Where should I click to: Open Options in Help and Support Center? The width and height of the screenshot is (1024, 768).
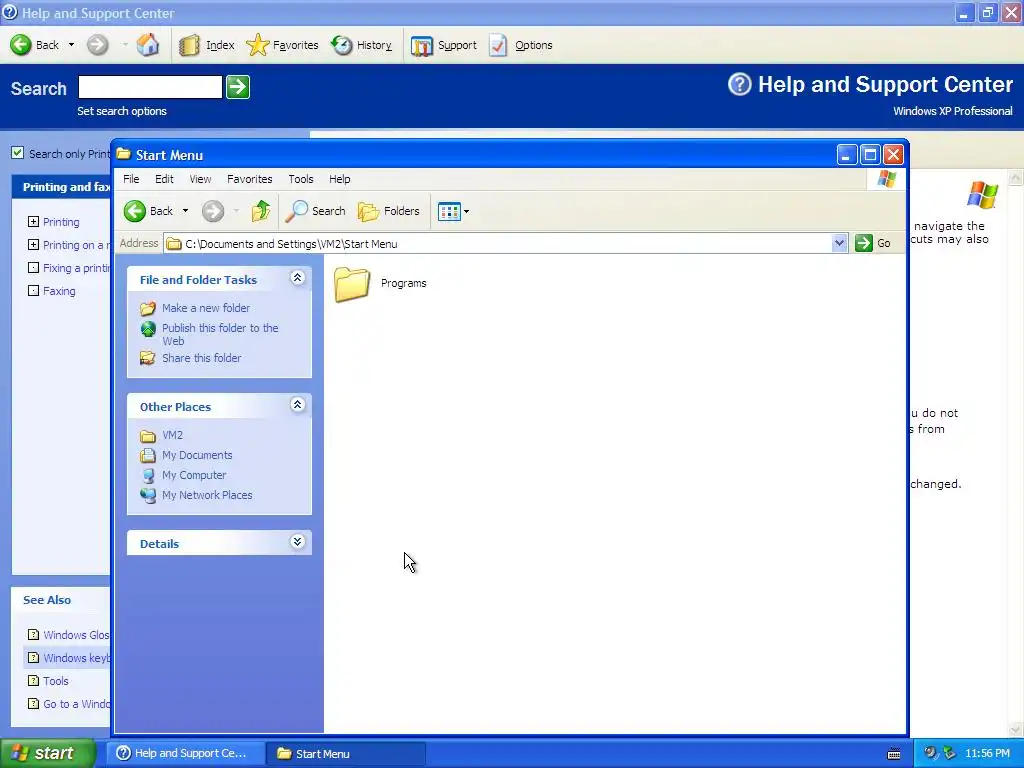pos(521,45)
